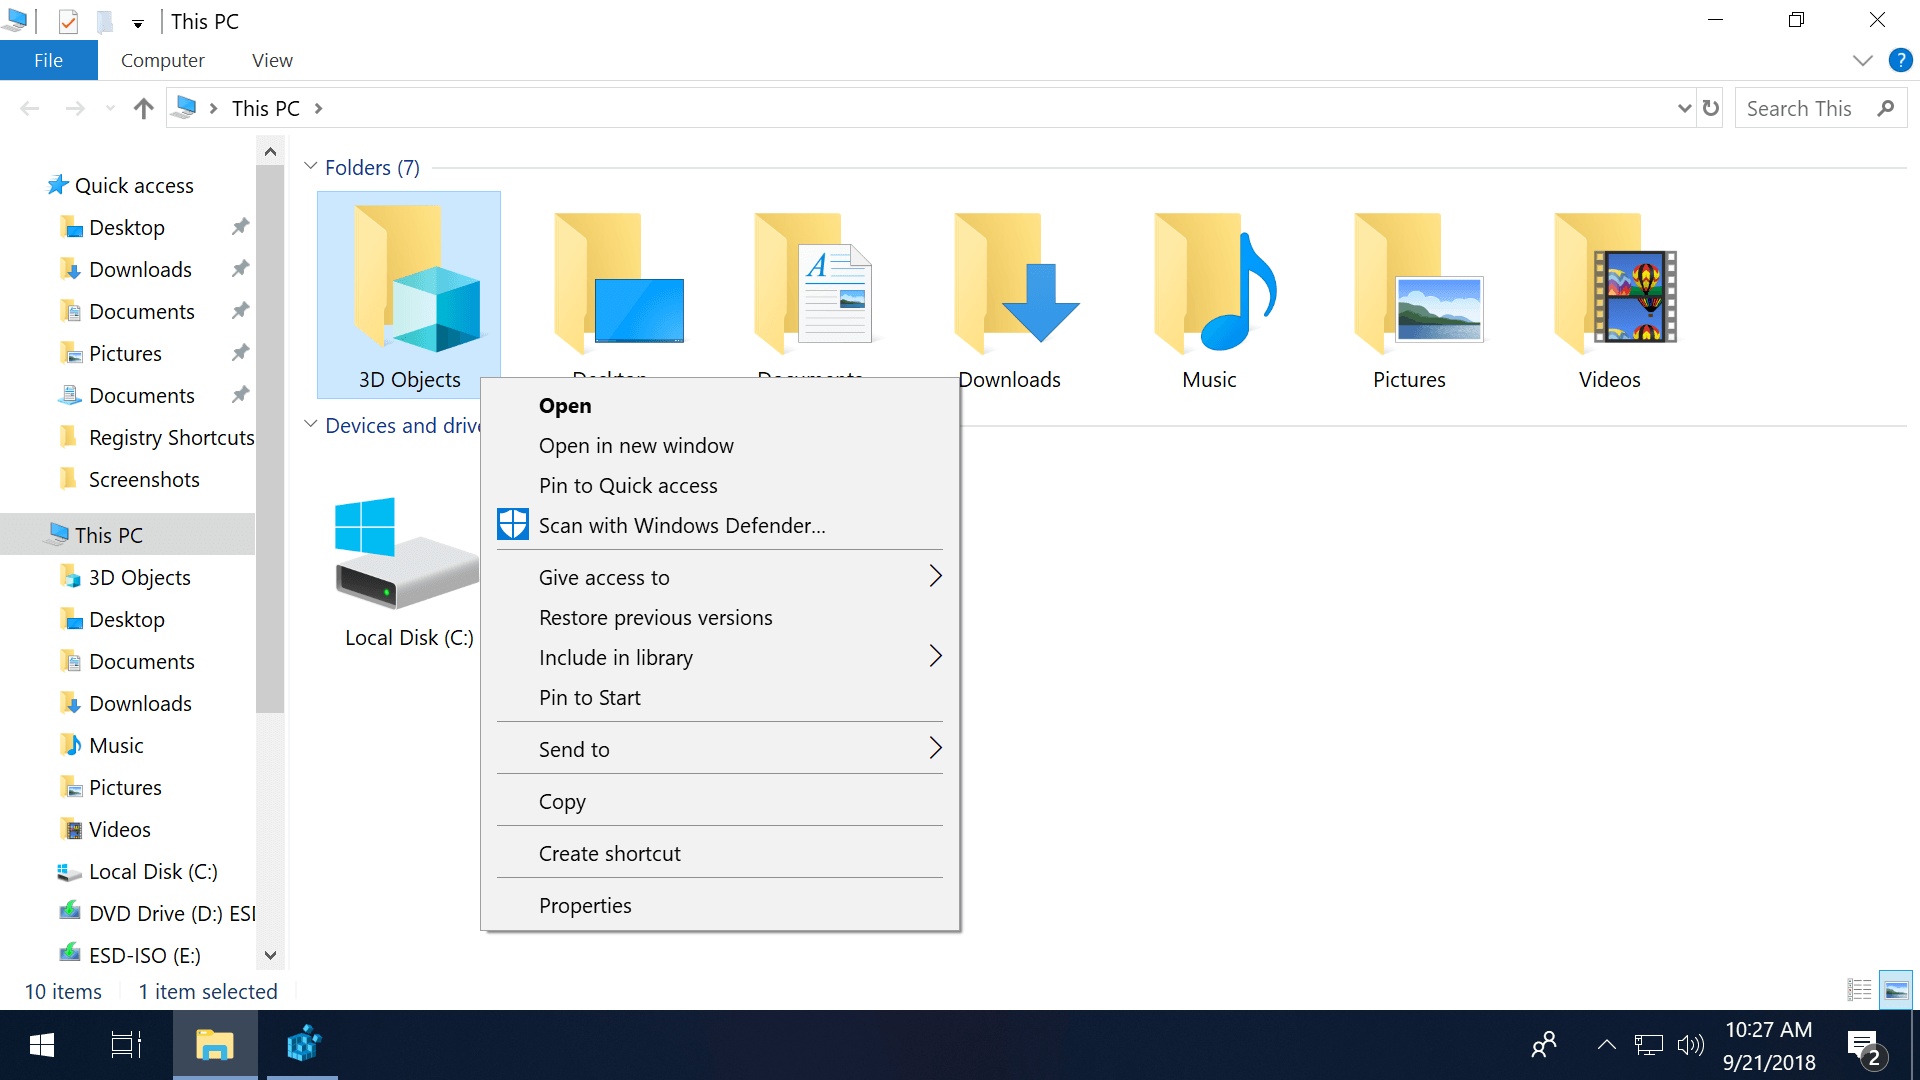Image resolution: width=1920 pixels, height=1080 pixels.
Task: Click the network icon in the system tray
Action: pyautogui.click(x=1648, y=1044)
